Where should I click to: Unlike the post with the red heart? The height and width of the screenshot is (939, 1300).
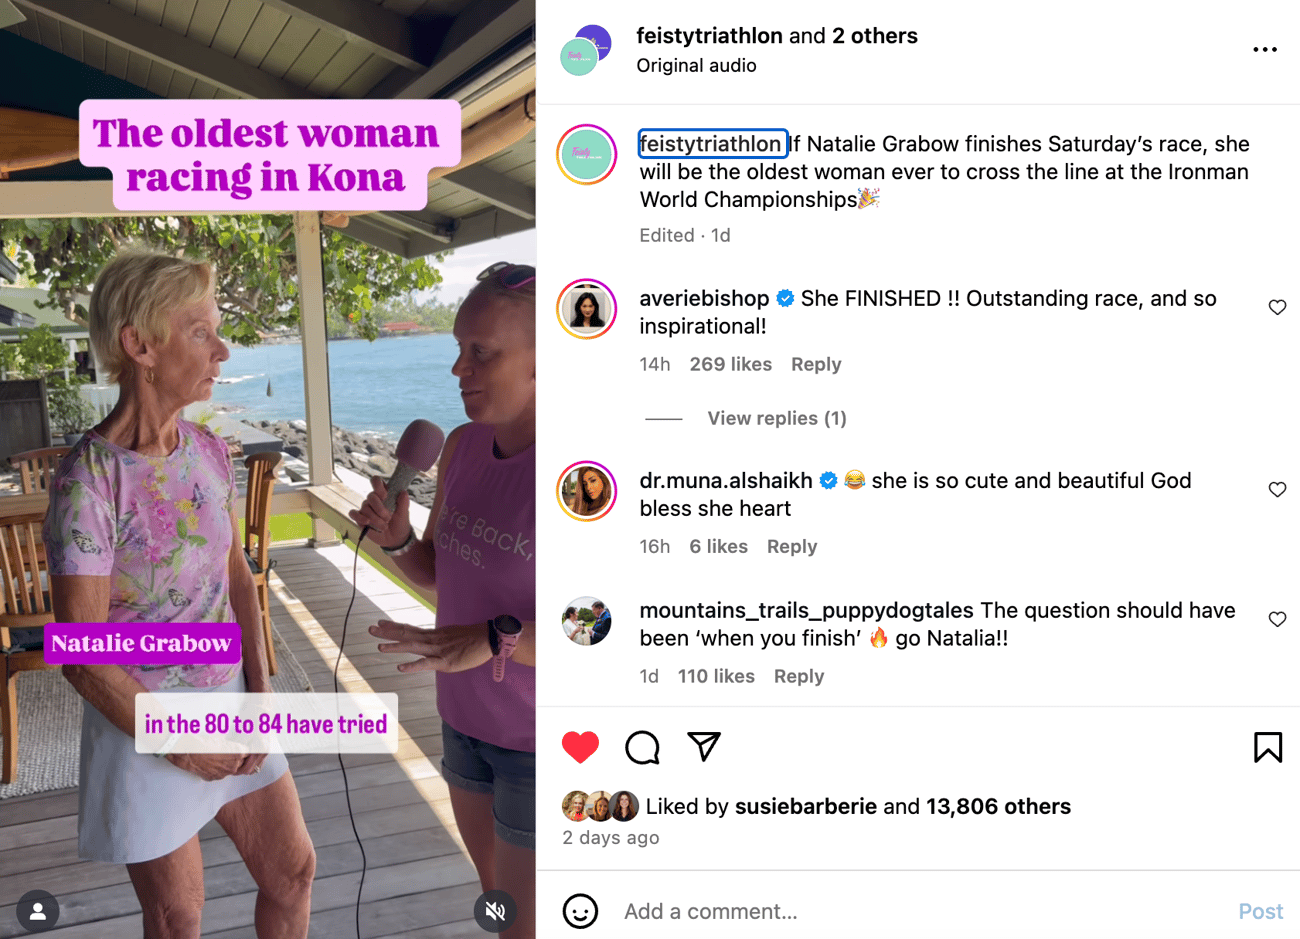[580, 747]
